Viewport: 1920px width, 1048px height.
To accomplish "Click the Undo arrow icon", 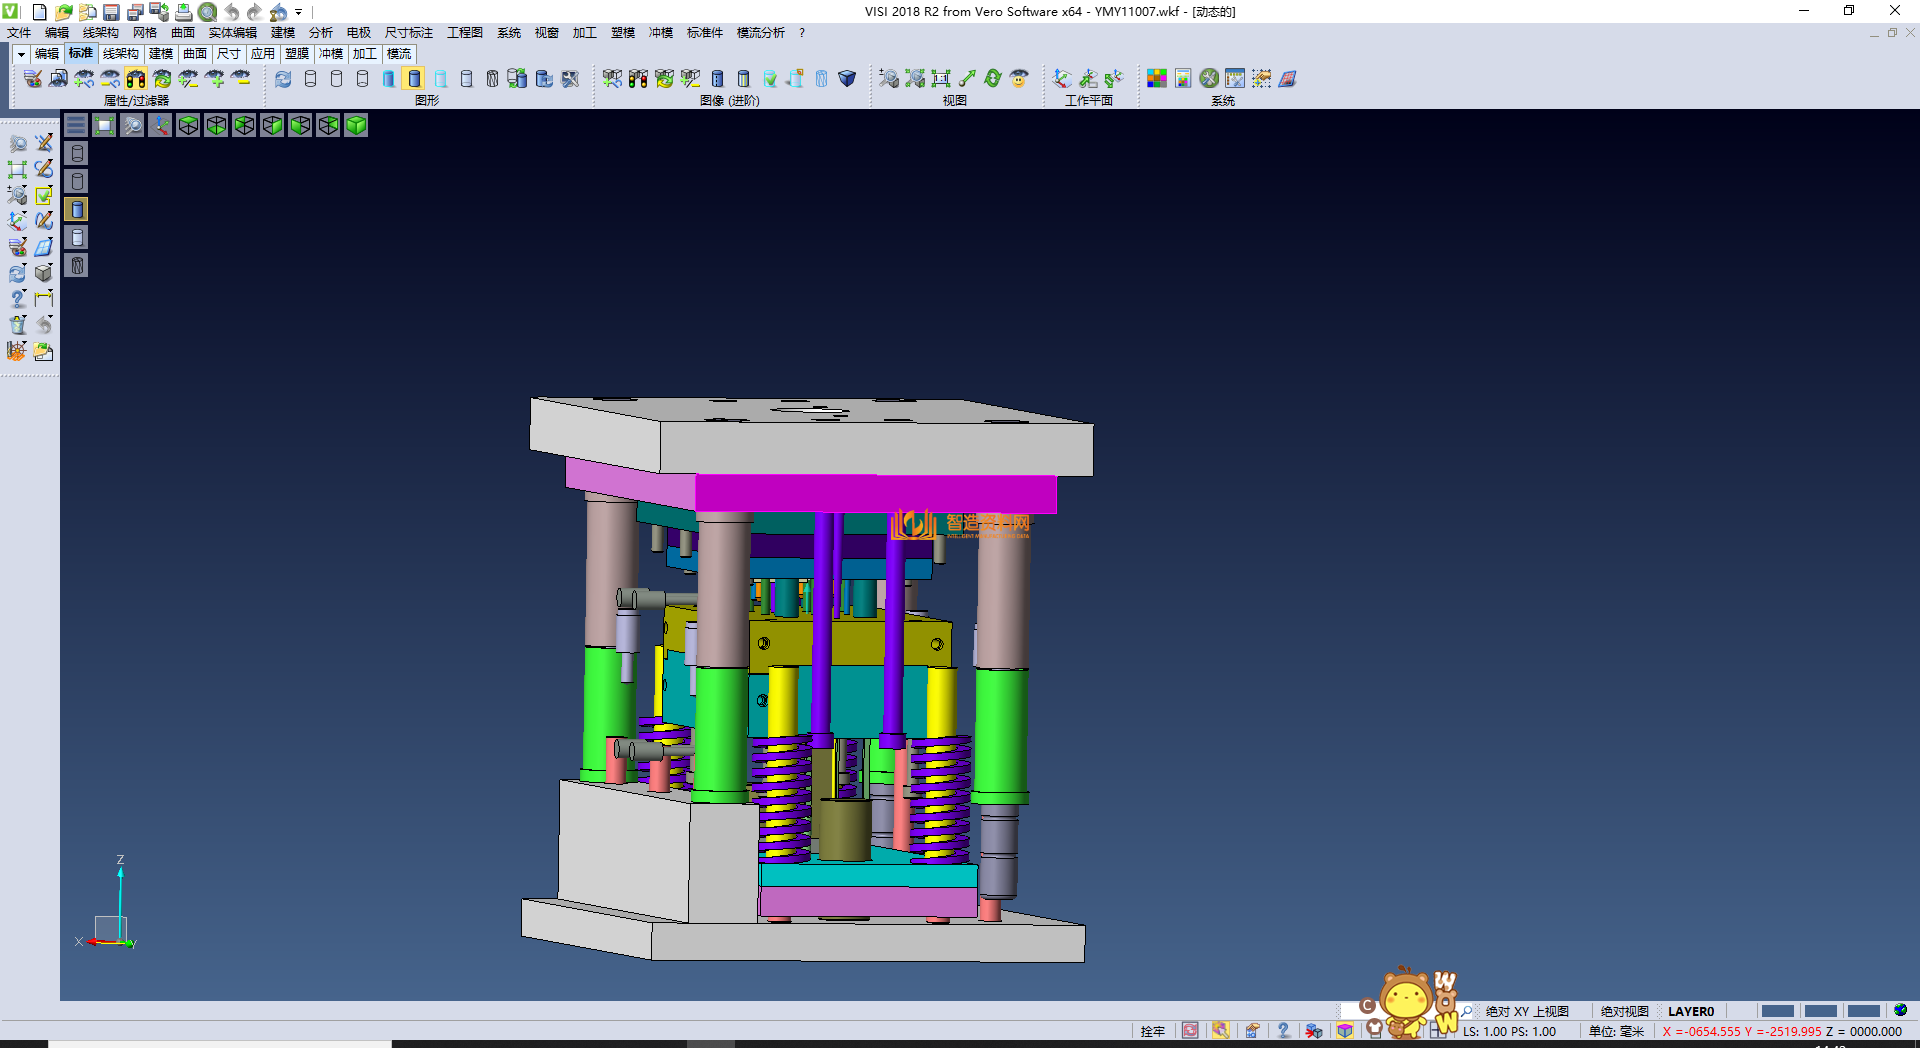I will pyautogui.click(x=232, y=12).
